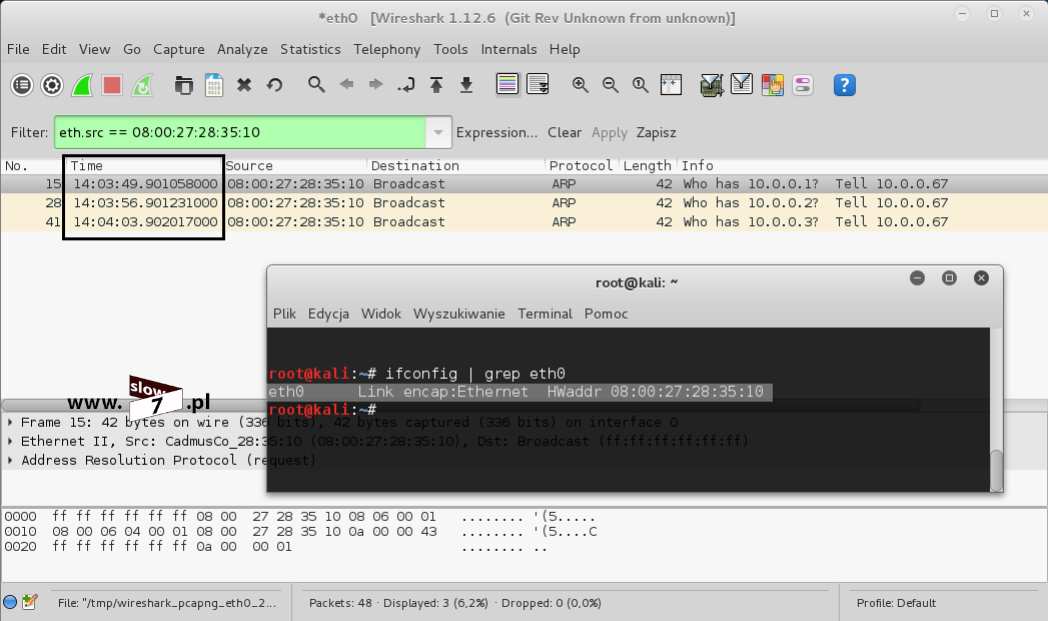1048x621 pixels.
Task: Open the filter Expression dialog
Action: point(497,132)
